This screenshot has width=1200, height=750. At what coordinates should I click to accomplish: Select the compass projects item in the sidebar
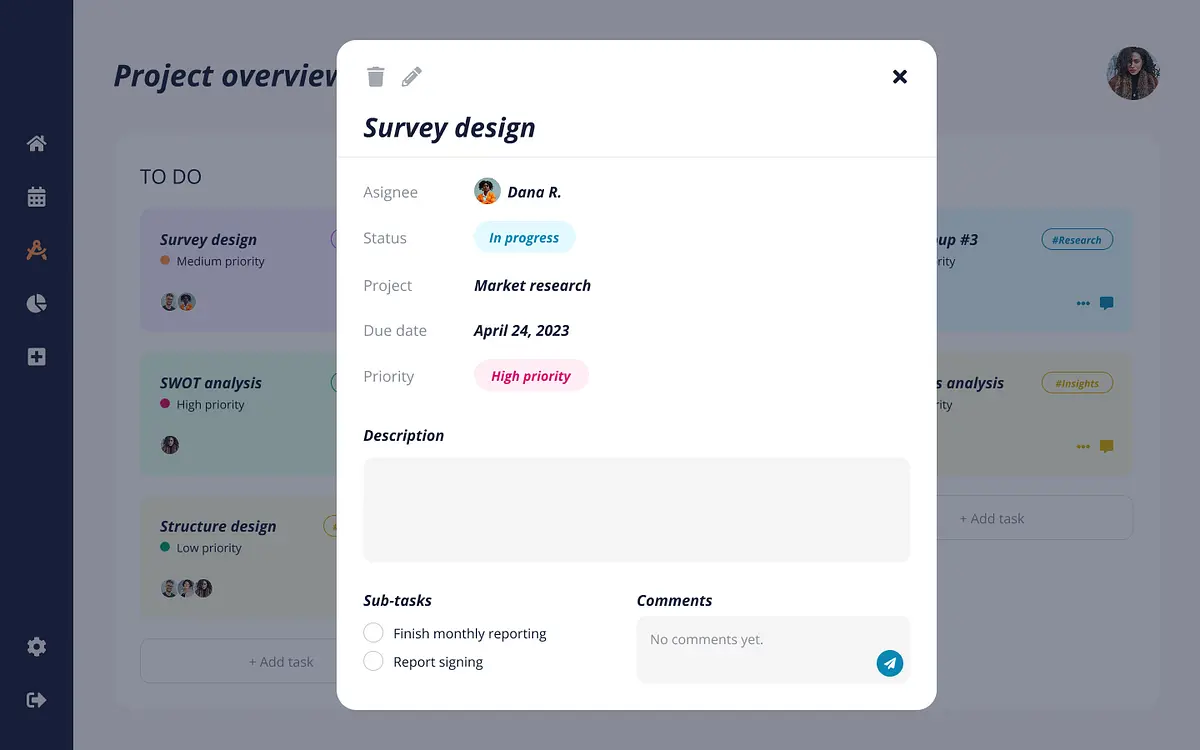point(37,250)
